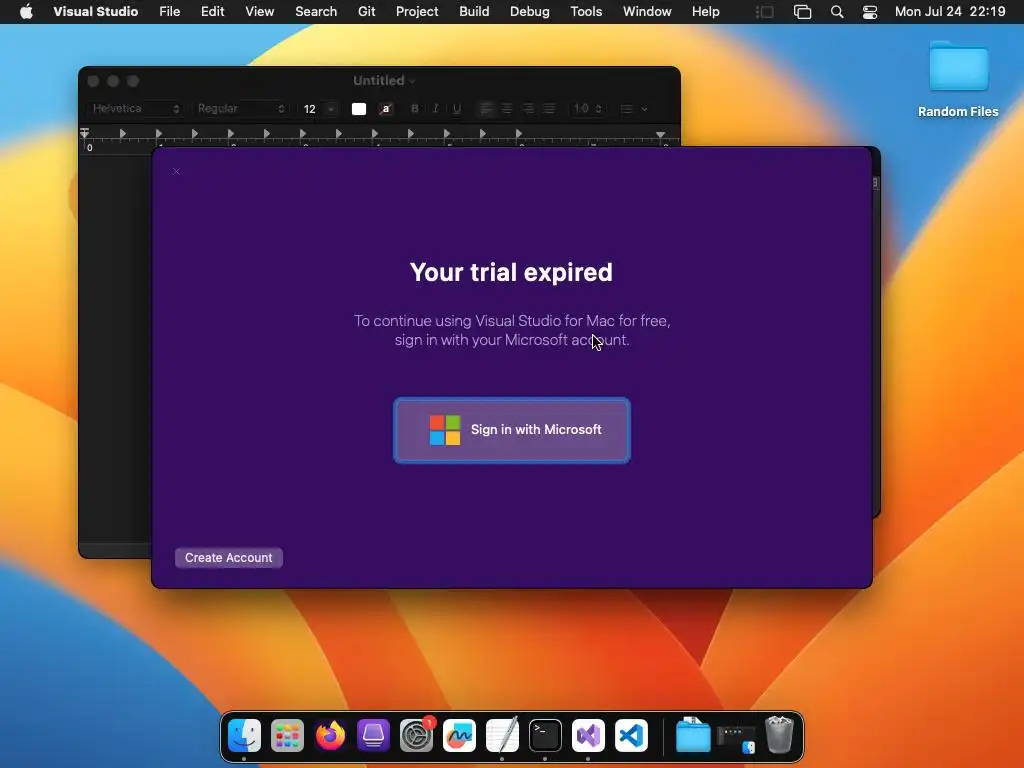The image size is (1024, 768).
Task: Open TextEdit from the Dock
Action: pos(502,735)
